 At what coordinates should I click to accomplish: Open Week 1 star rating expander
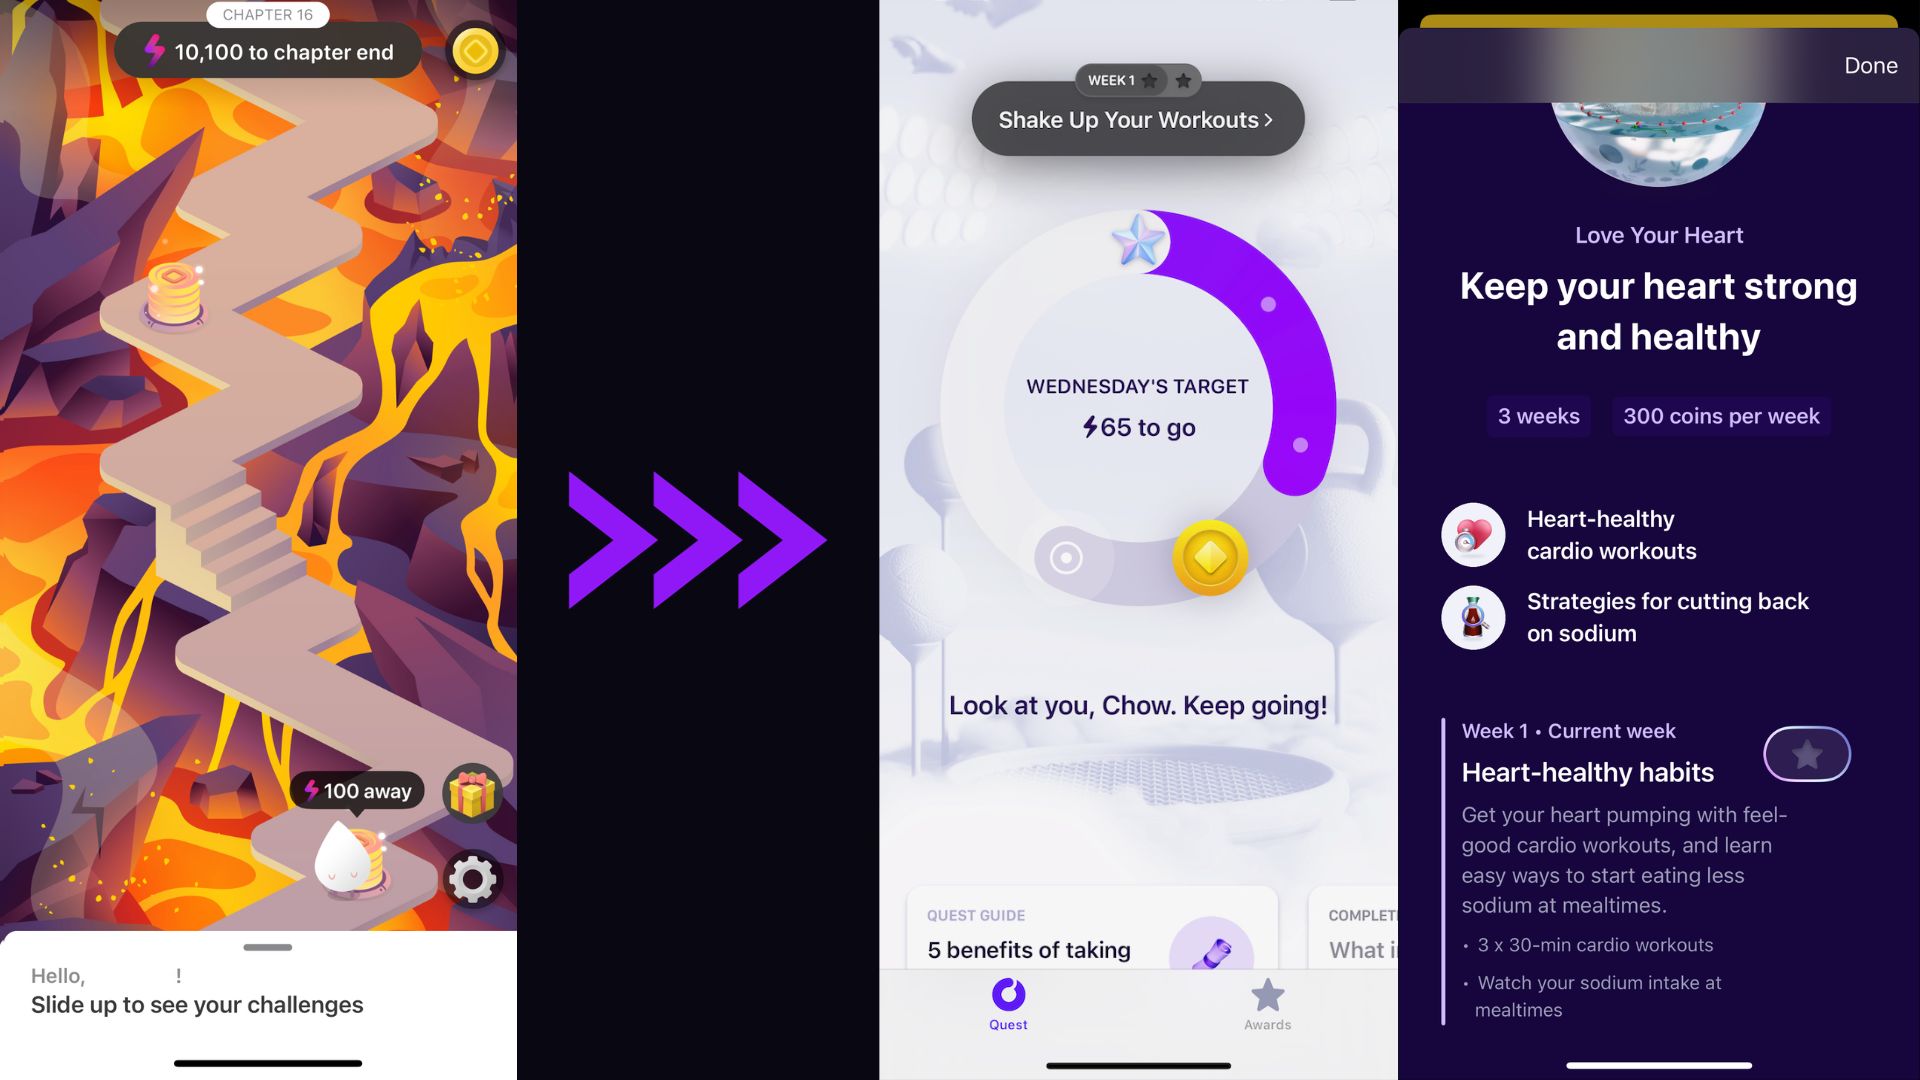click(x=1138, y=79)
